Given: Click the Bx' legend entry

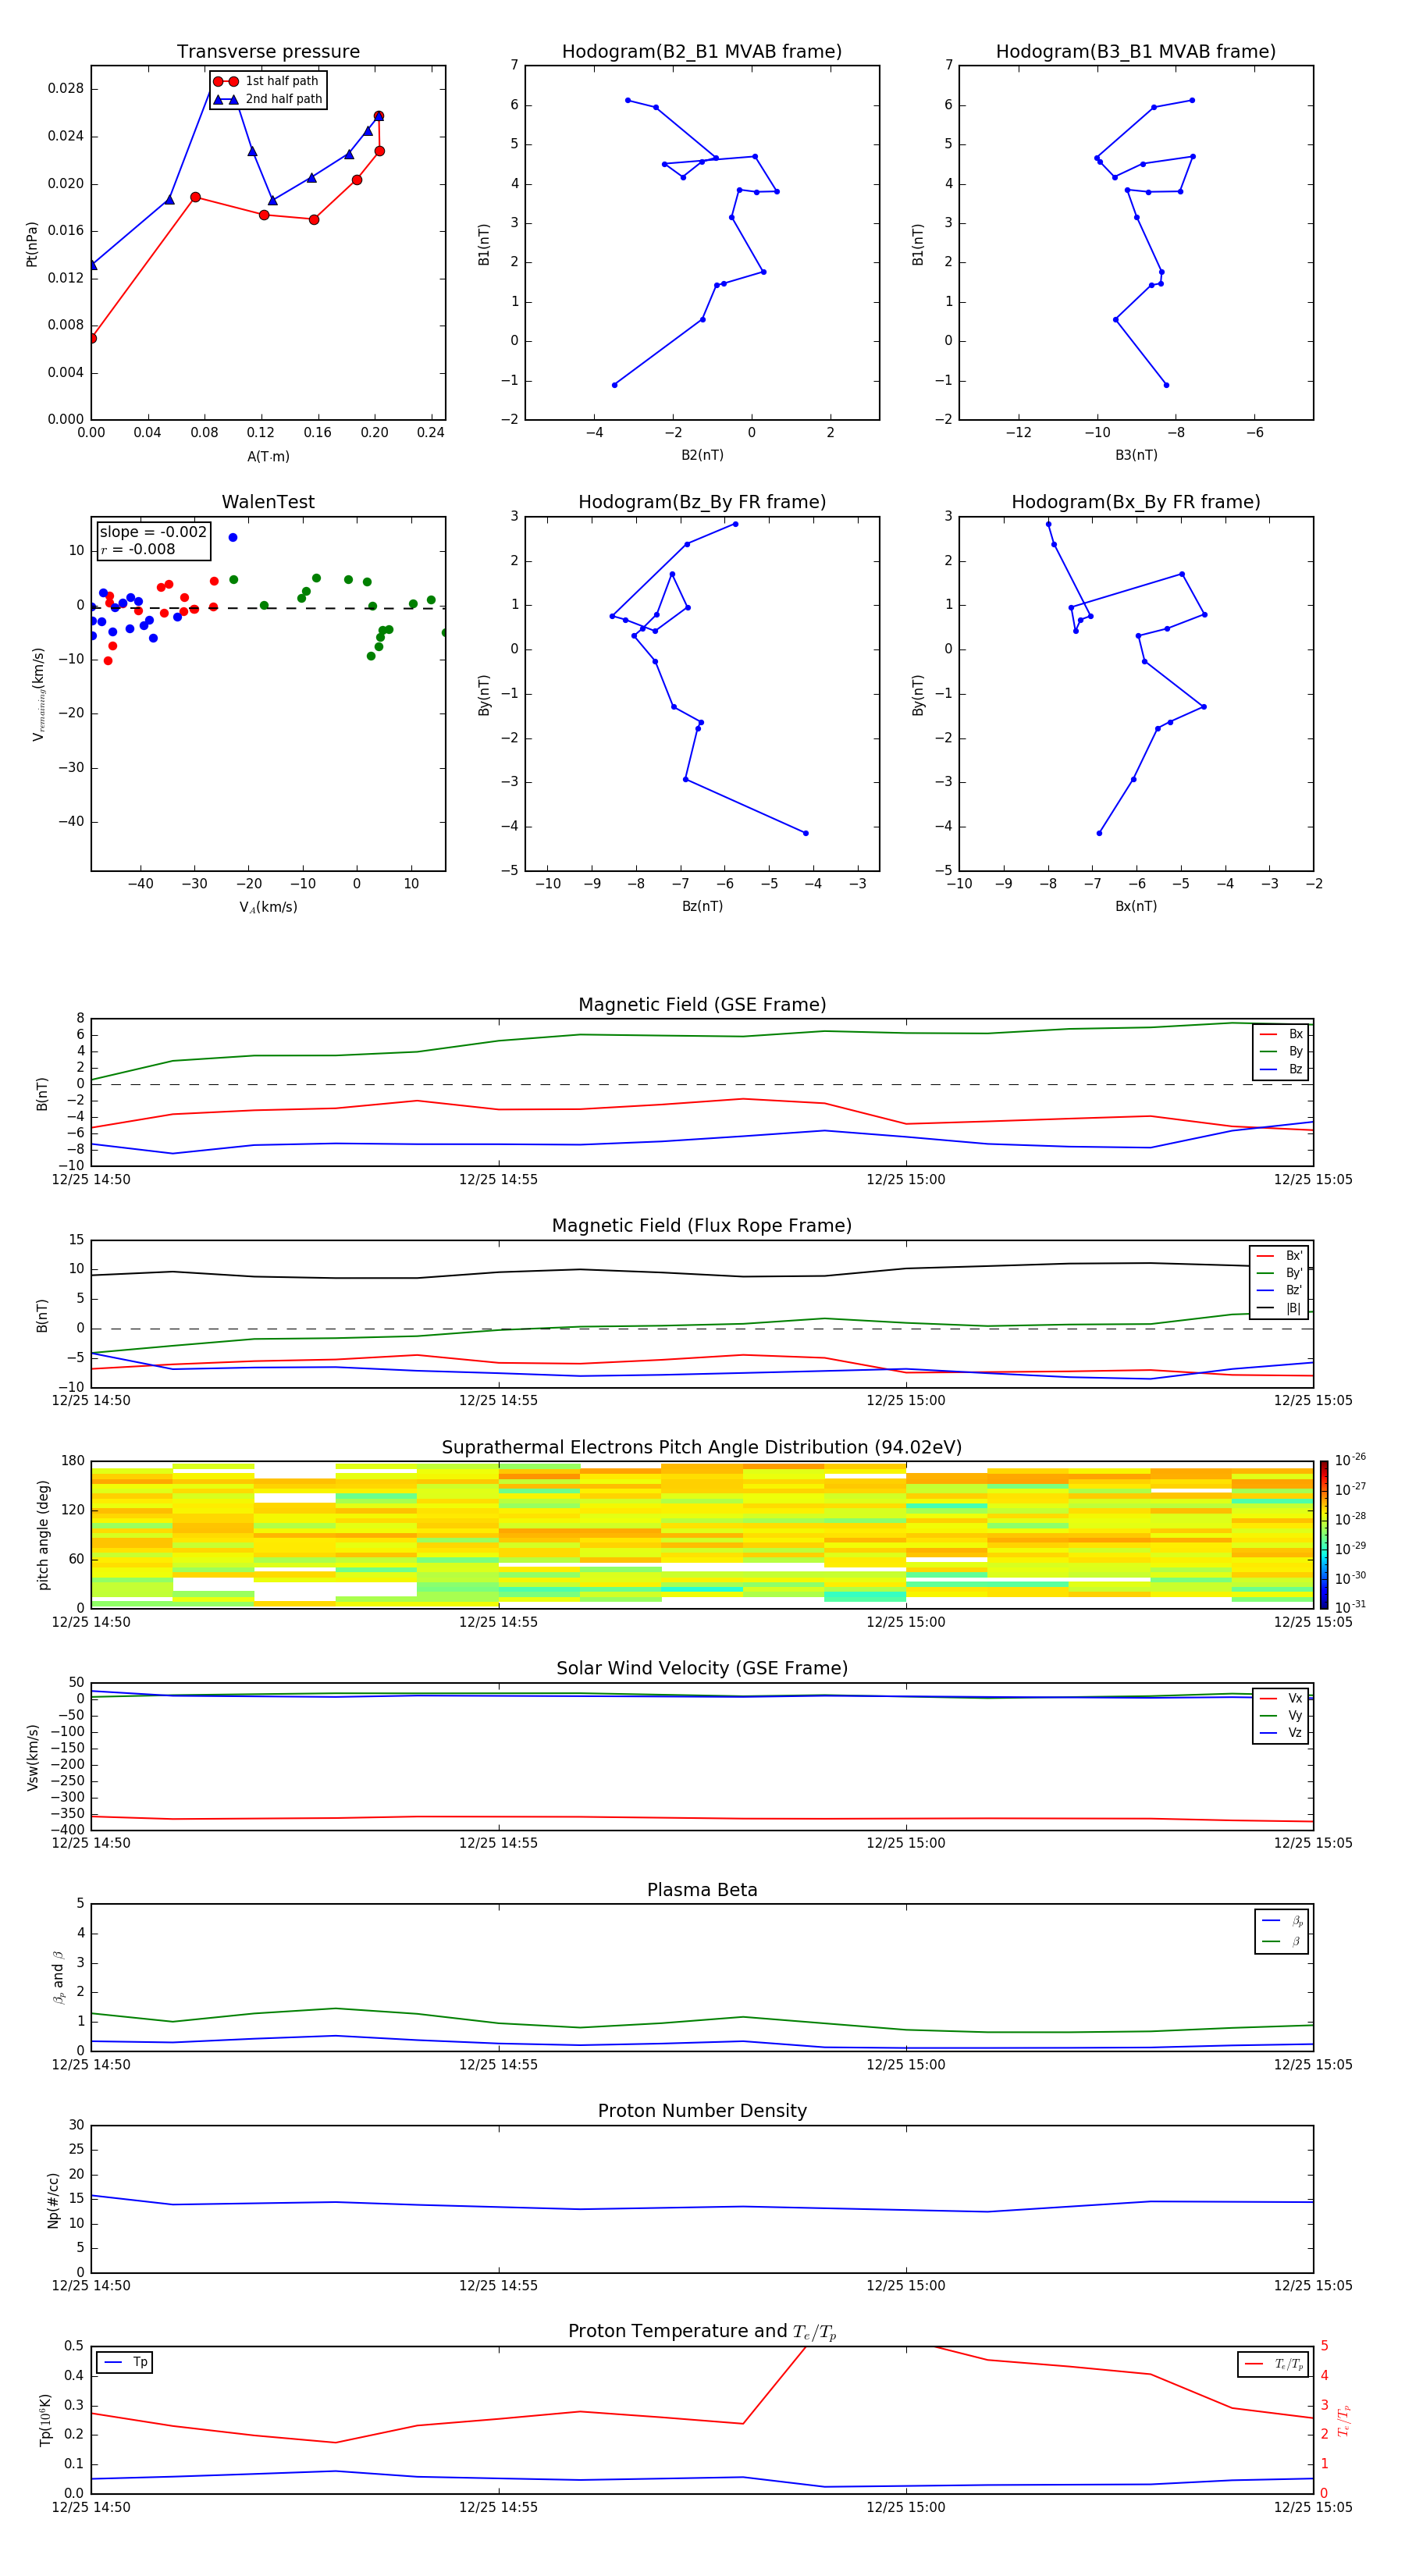Looking at the screenshot, I should tap(1280, 1256).
